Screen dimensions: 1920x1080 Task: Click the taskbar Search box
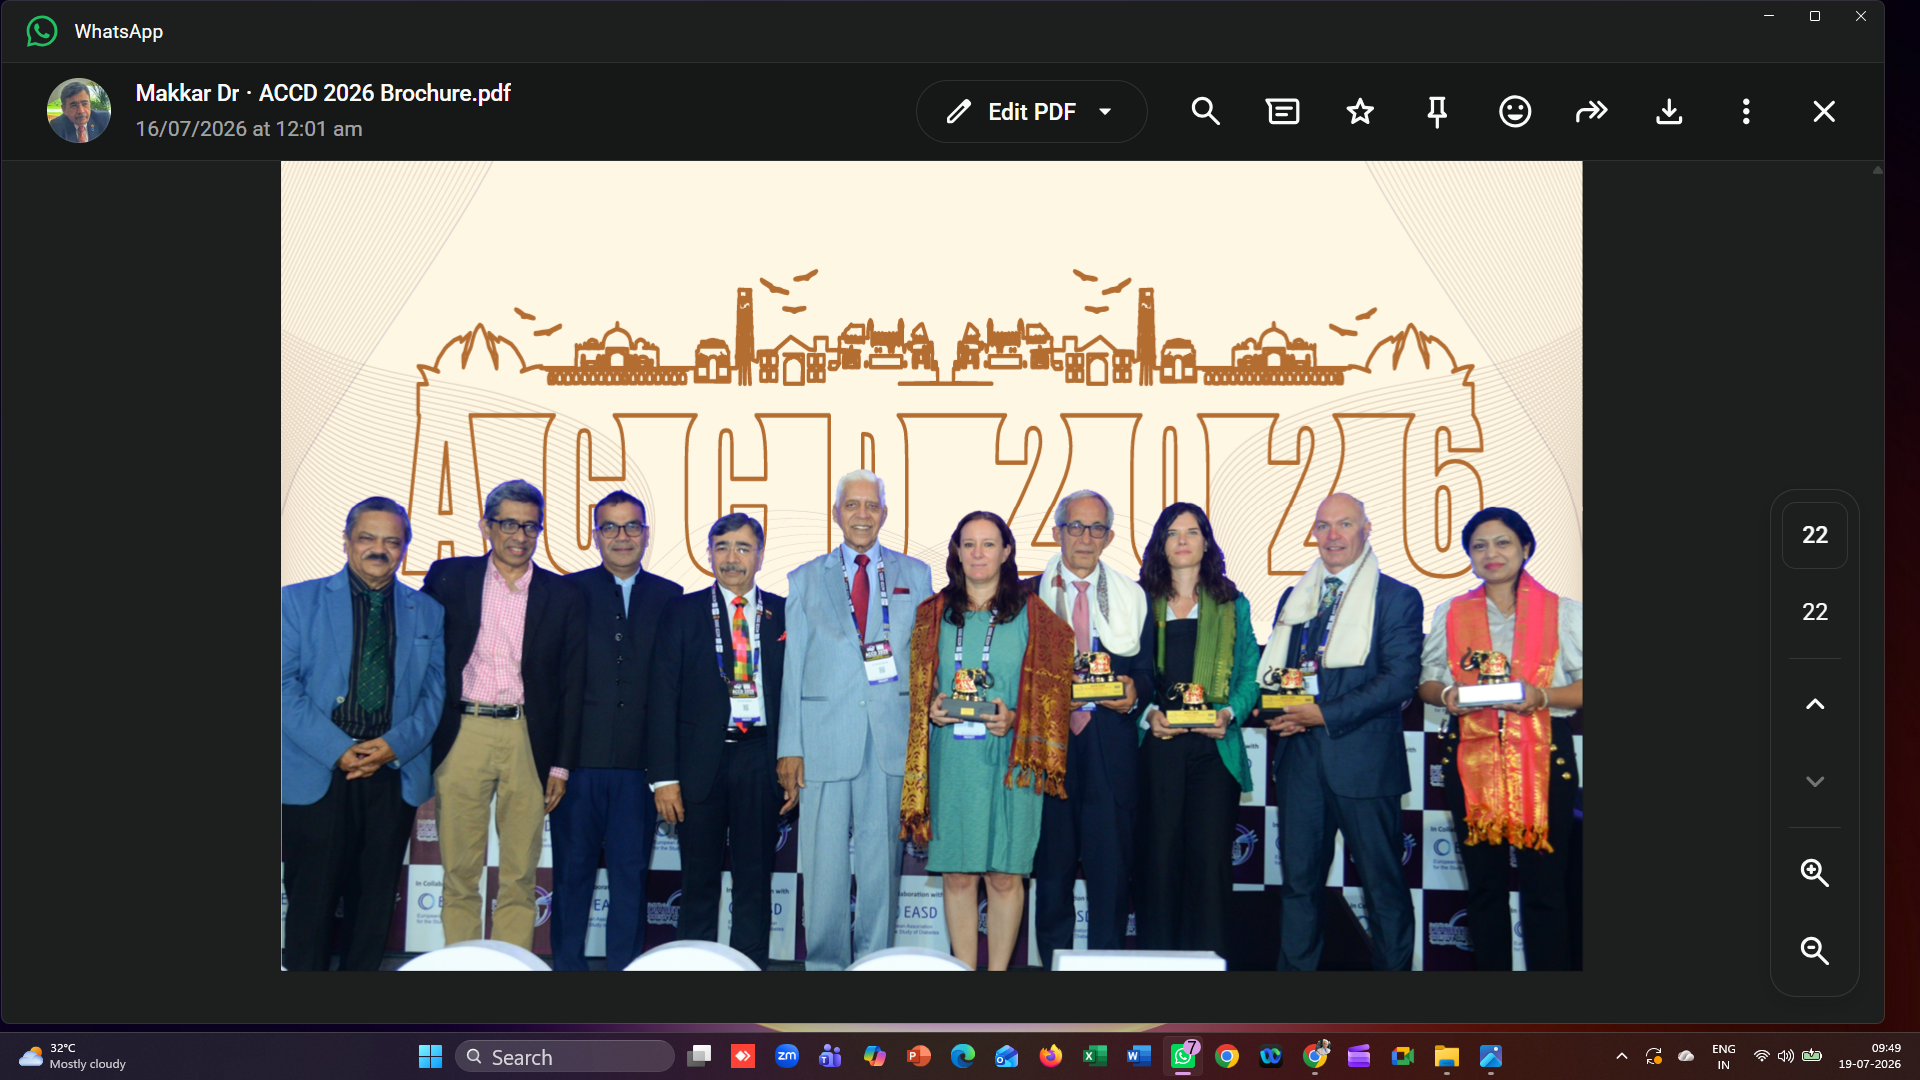(x=565, y=1057)
